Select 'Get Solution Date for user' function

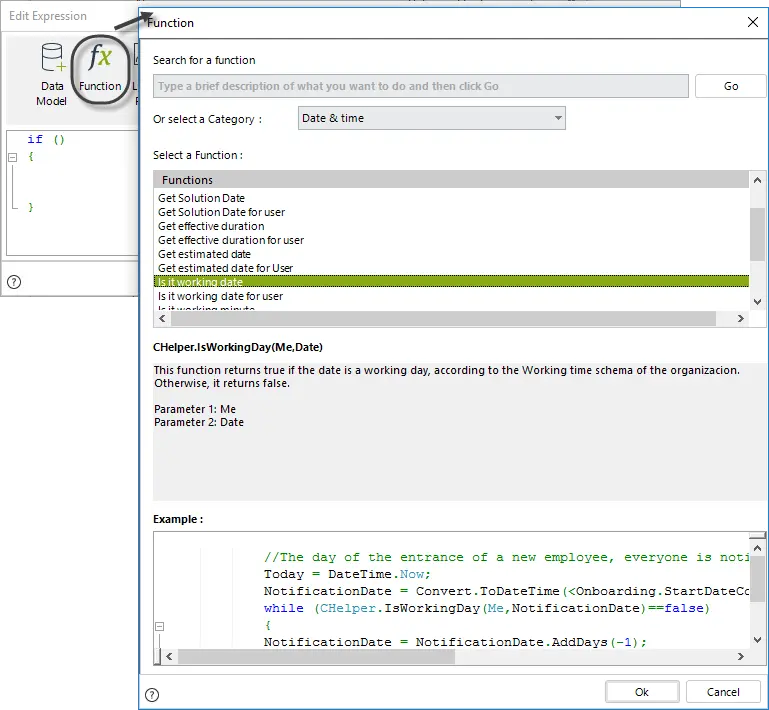(221, 212)
